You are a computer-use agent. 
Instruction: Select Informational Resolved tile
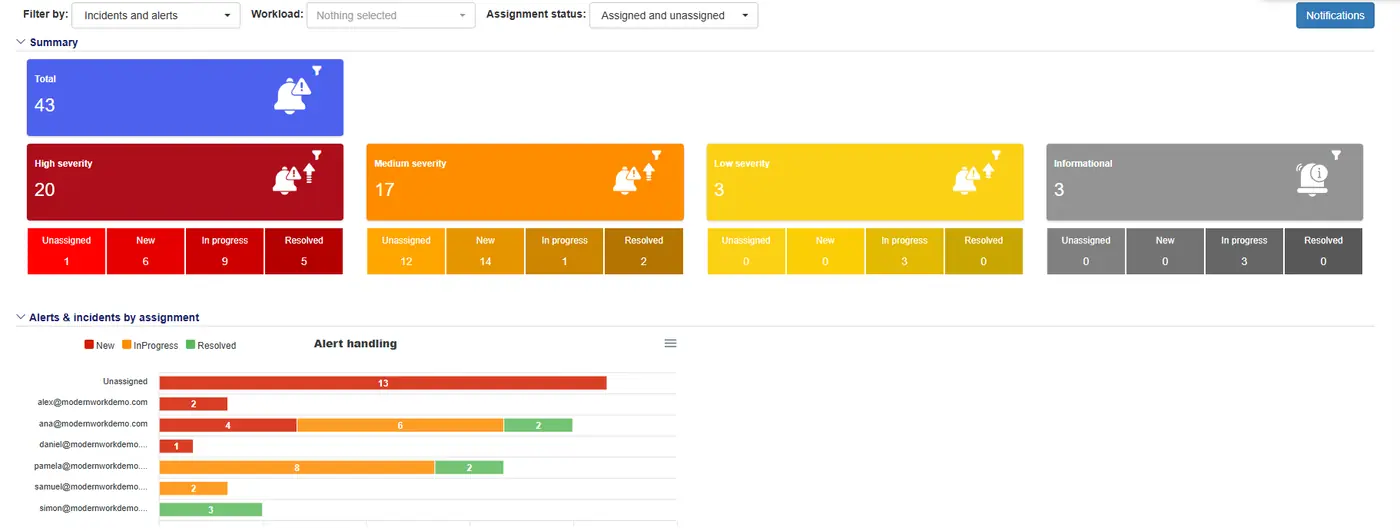point(1323,251)
